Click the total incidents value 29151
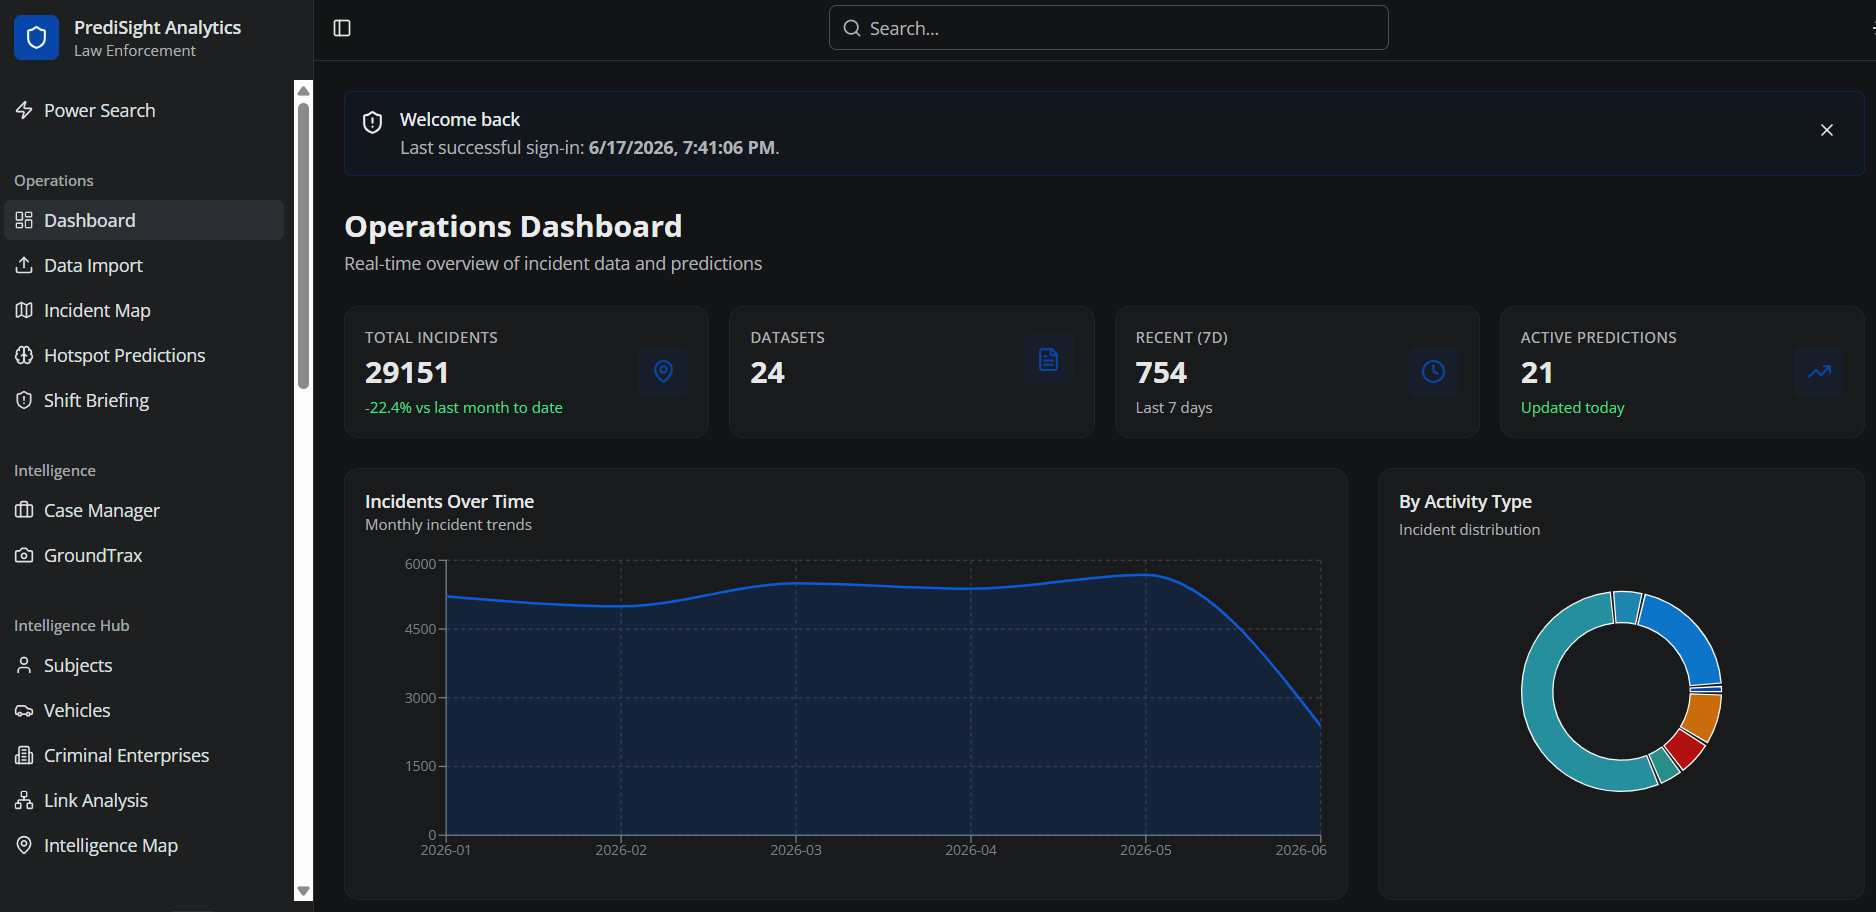Screen dimensions: 1876x912 [407, 373]
